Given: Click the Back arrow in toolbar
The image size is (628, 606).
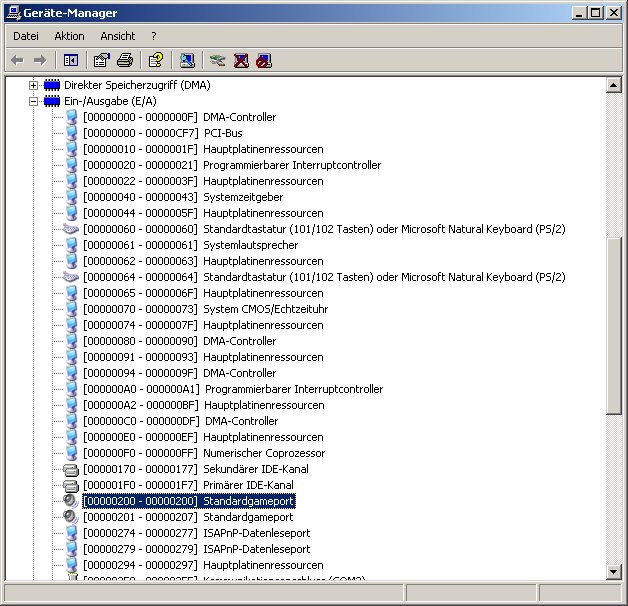Looking at the screenshot, I should (x=17, y=60).
